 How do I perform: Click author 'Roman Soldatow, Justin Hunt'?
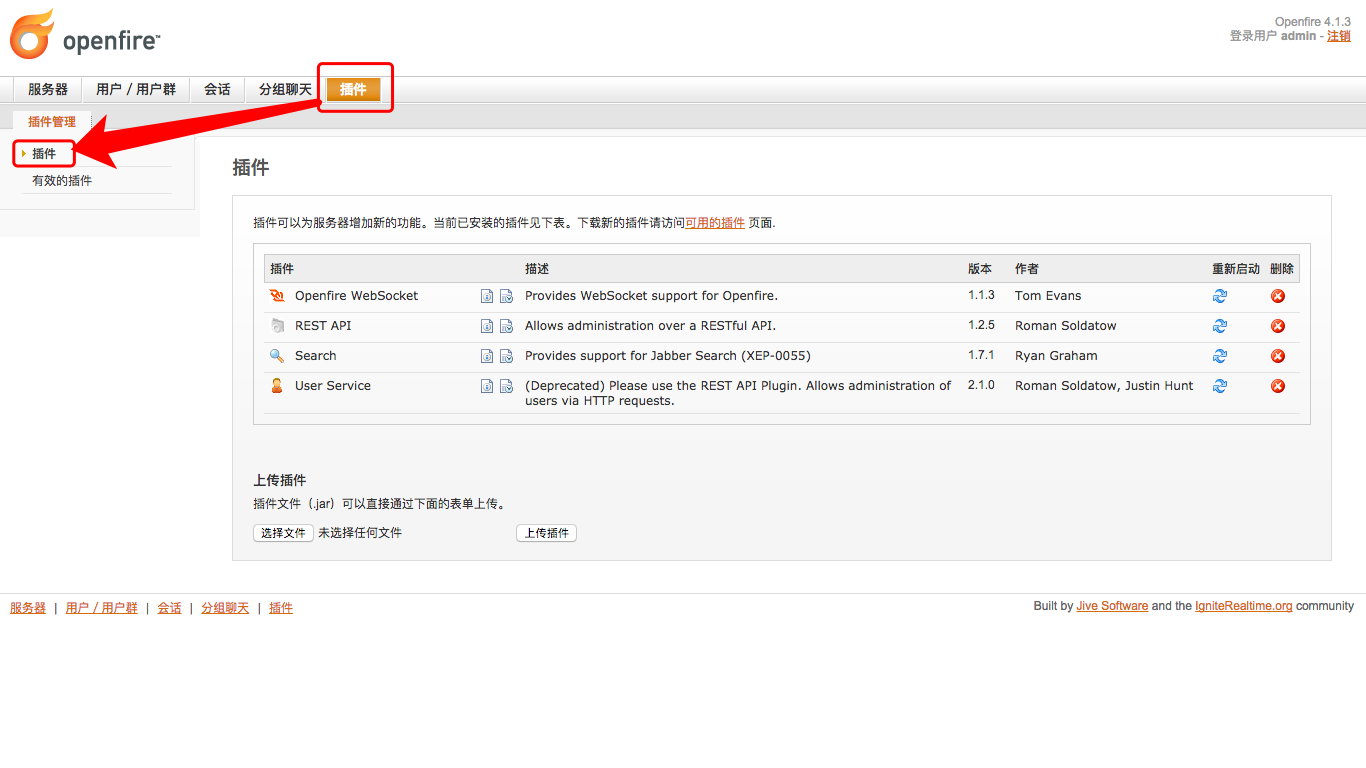(x=1104, y=386)
